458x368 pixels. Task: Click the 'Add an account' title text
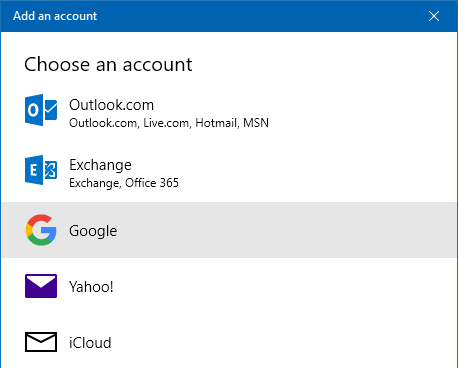coord(55,16)
